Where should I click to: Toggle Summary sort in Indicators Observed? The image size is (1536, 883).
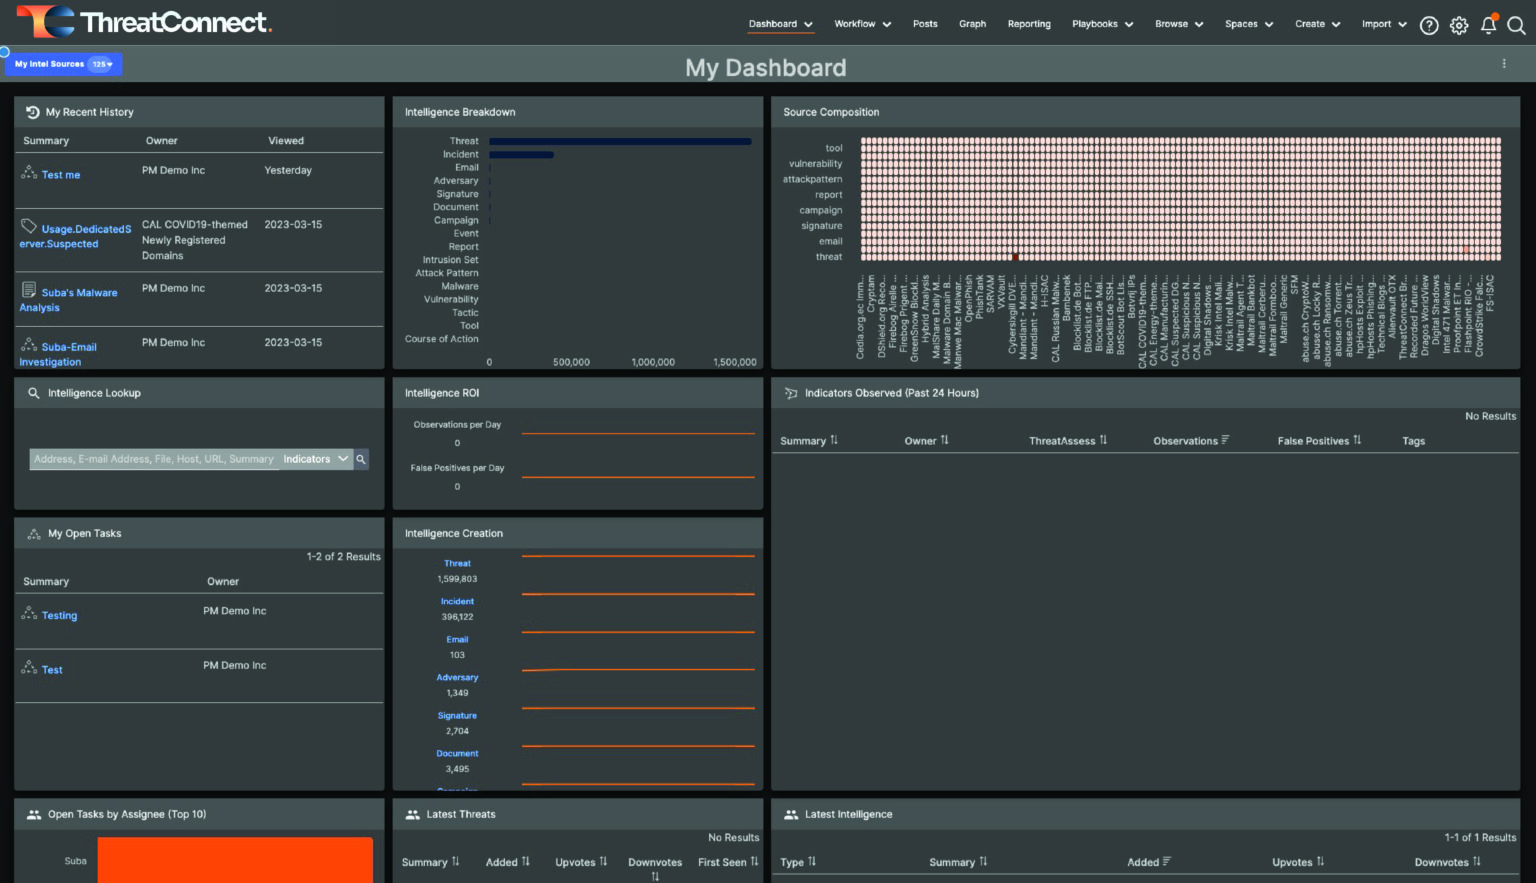click(x=833, y=440)
